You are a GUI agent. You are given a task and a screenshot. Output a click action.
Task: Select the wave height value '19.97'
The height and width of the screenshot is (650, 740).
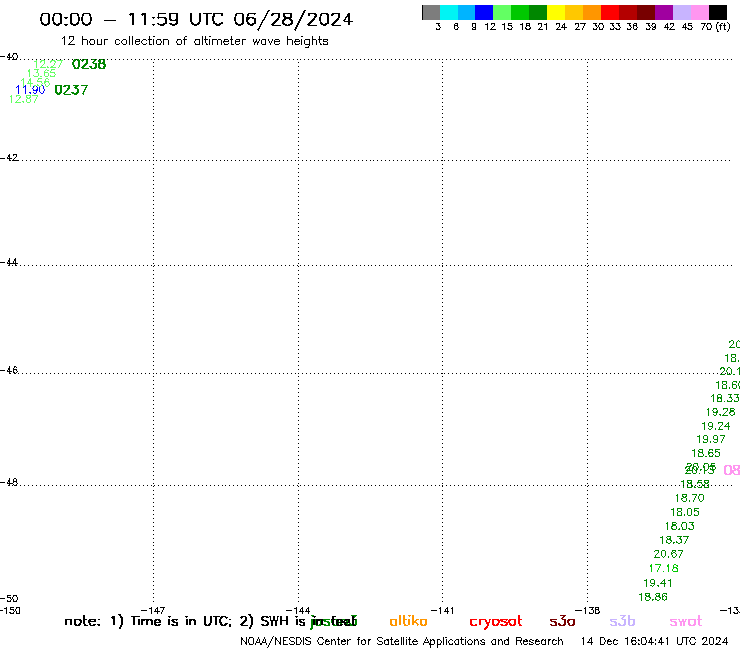(x=711, y=439)
